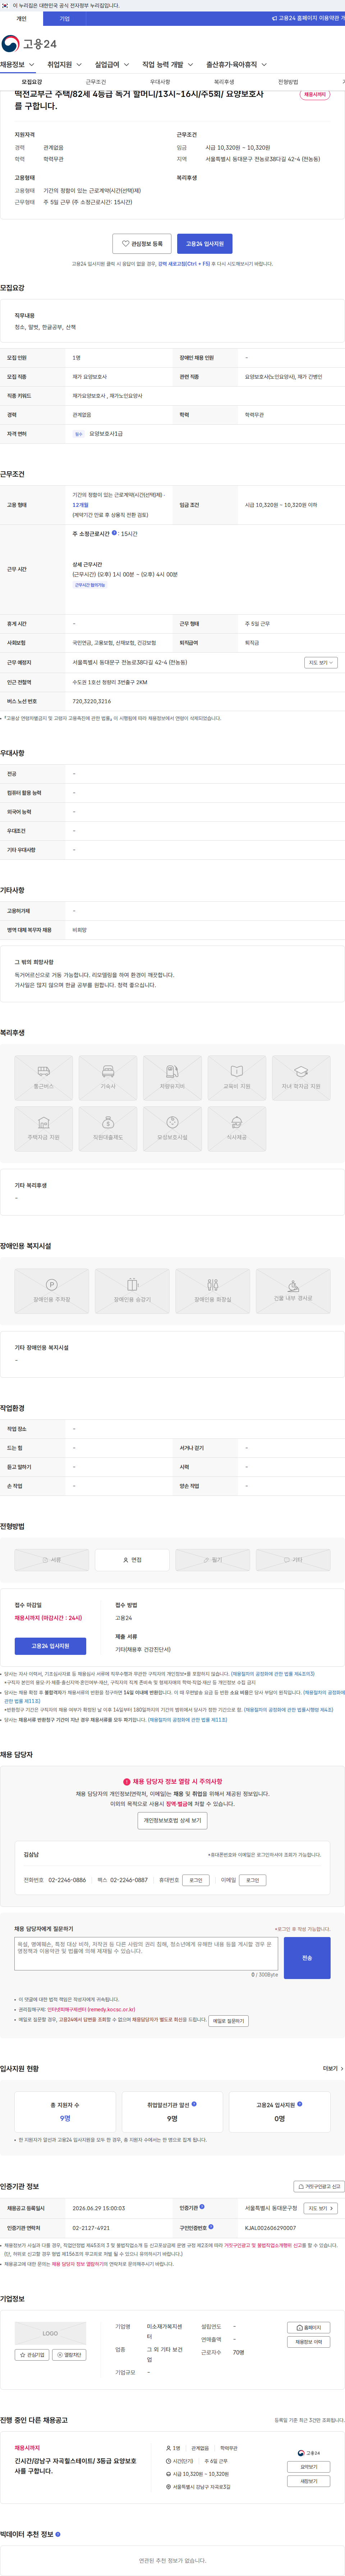Select the 전형방법 section tab

click(x=288, y=82)
